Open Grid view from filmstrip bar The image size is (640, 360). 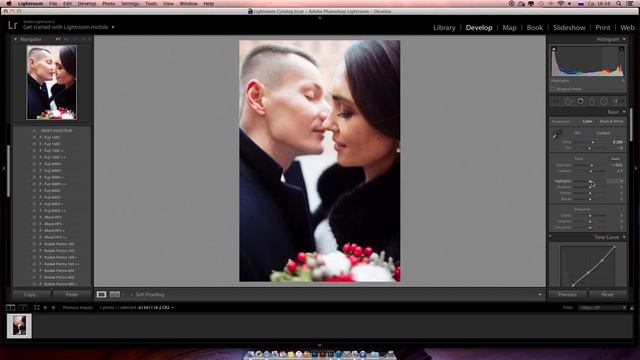click(37, 307)
